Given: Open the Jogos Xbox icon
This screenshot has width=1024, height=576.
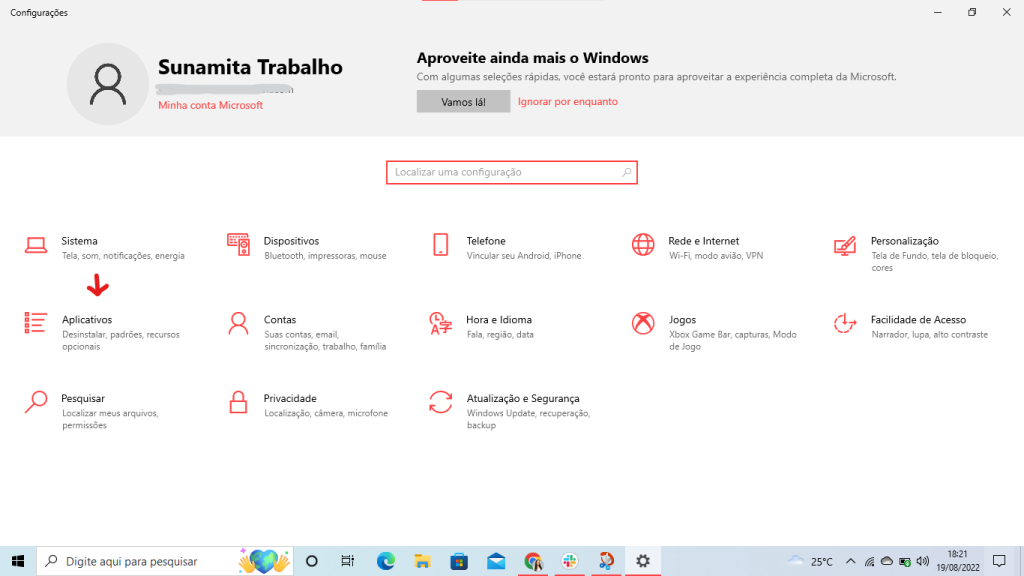Looking at the screenshot, I should coord(642,323).
